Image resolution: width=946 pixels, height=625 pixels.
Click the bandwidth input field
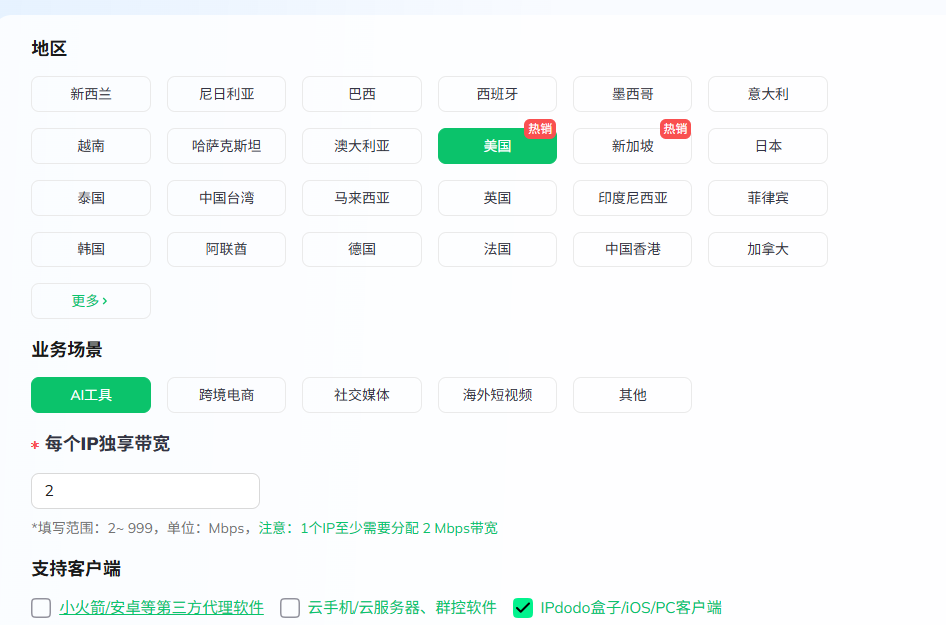pyautogui.click(x=145, y=491)
